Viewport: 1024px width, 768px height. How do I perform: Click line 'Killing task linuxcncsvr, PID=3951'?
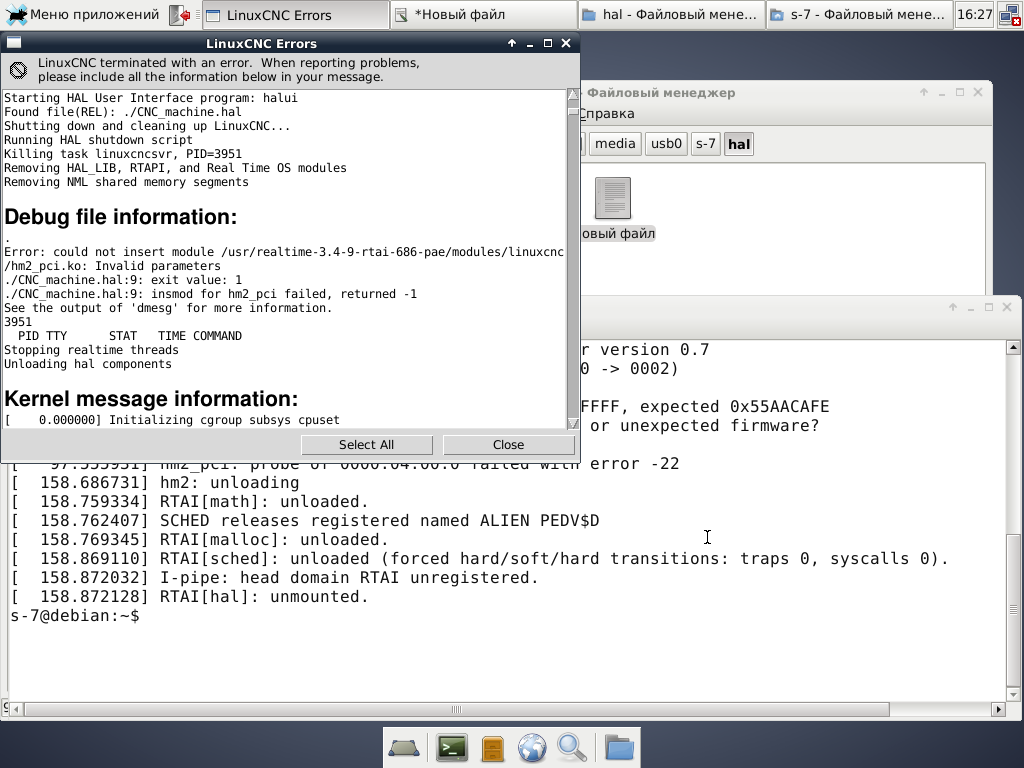pos(123,154)
